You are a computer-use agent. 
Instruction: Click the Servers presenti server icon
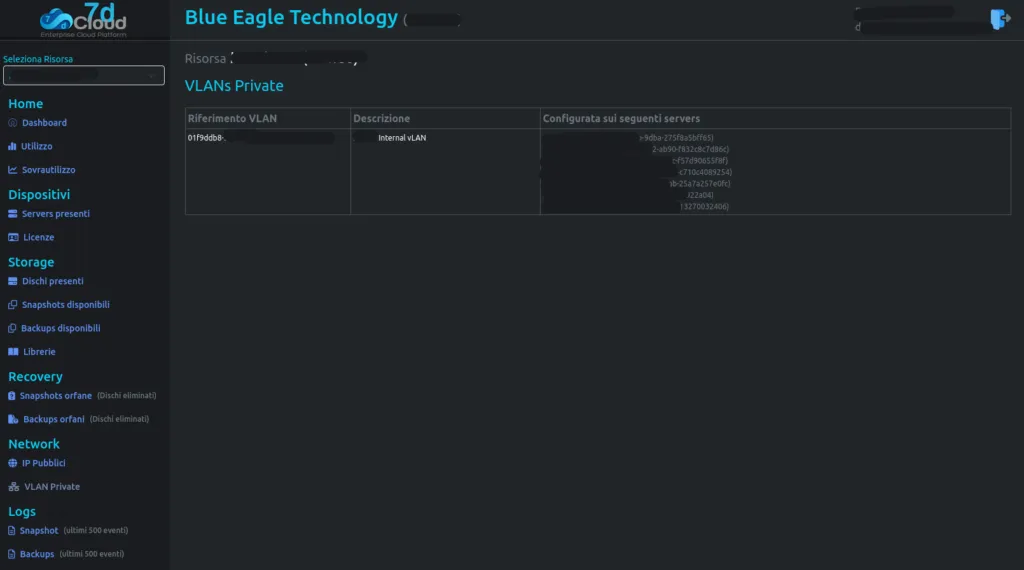(x=12, y=214)
